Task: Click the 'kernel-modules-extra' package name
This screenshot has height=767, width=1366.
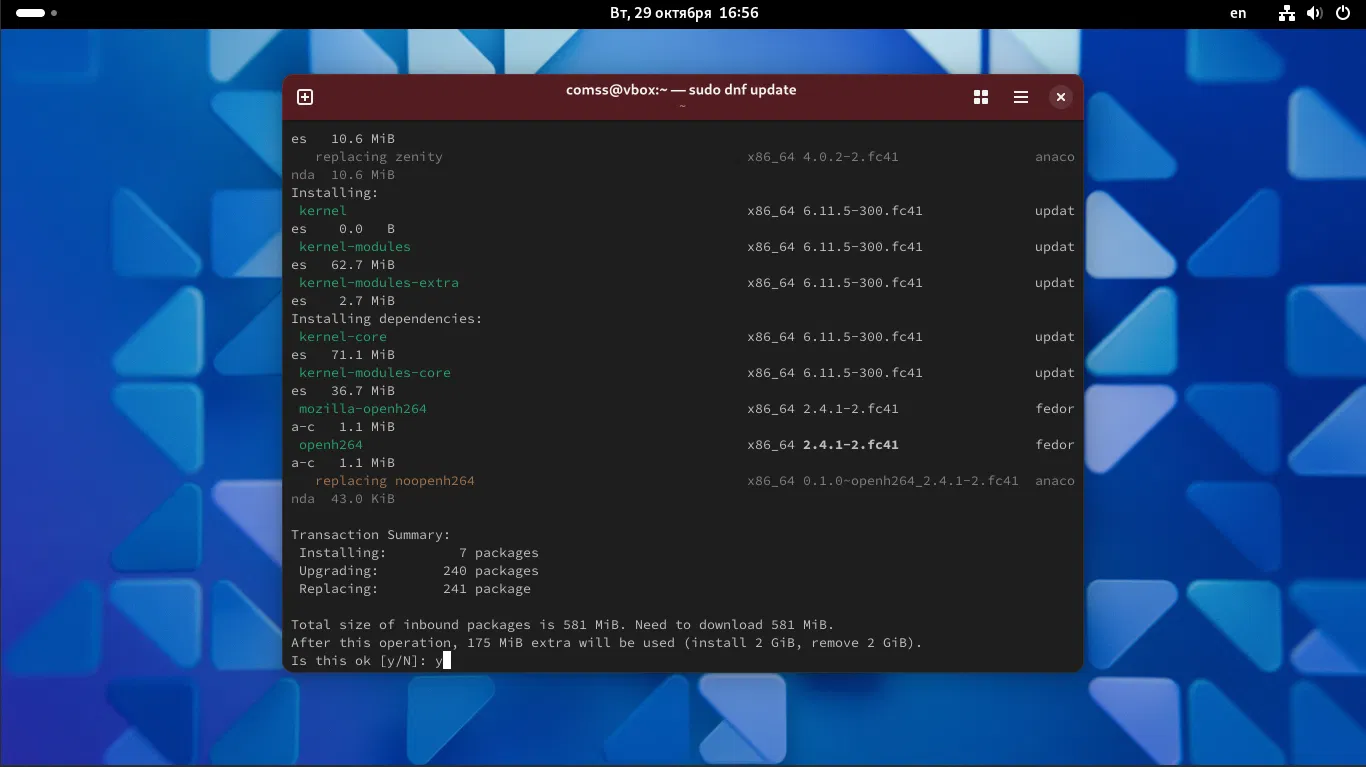Action: pos(379,283)
